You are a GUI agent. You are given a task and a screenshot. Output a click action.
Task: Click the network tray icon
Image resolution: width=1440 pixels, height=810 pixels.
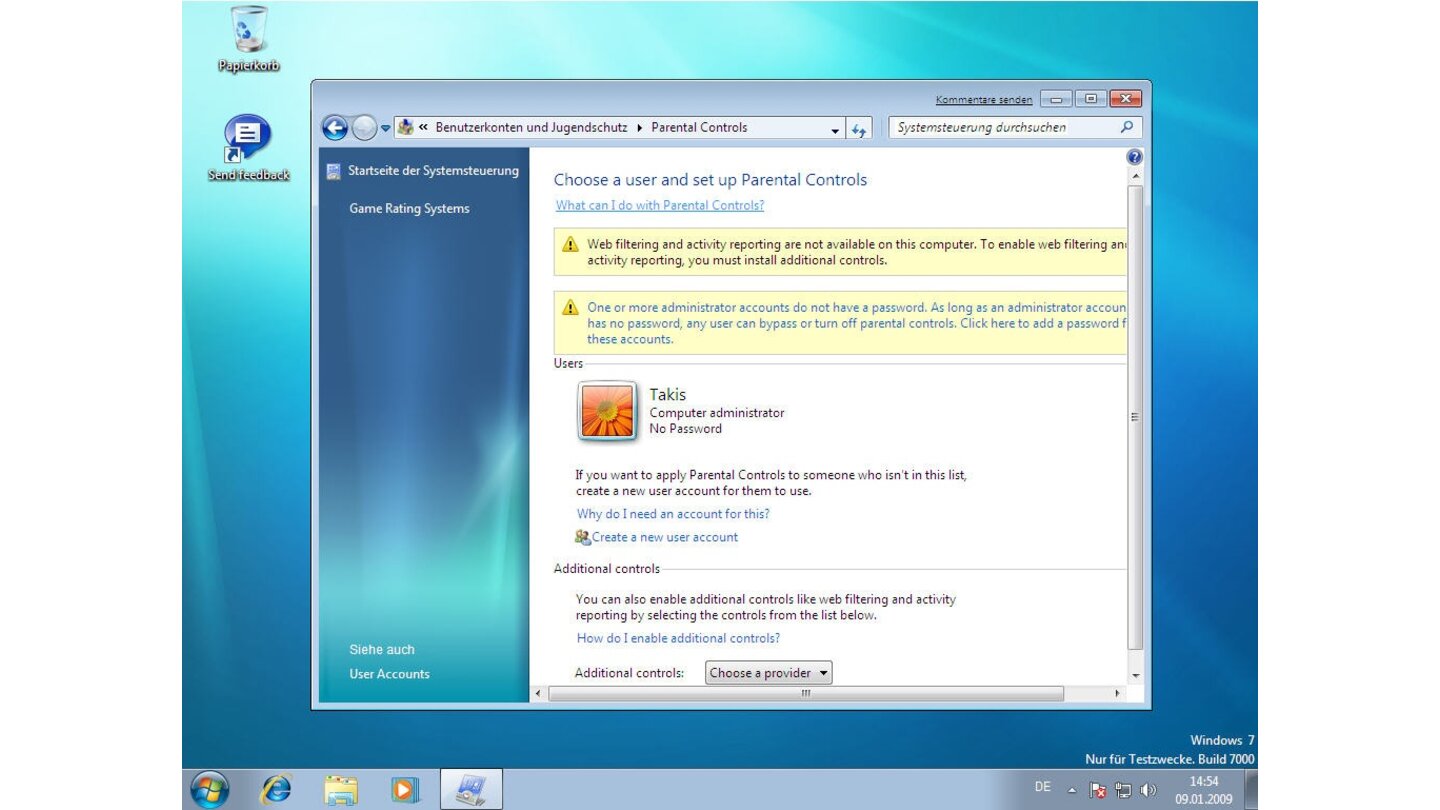pyautogui.click(x=1123, y=790)
